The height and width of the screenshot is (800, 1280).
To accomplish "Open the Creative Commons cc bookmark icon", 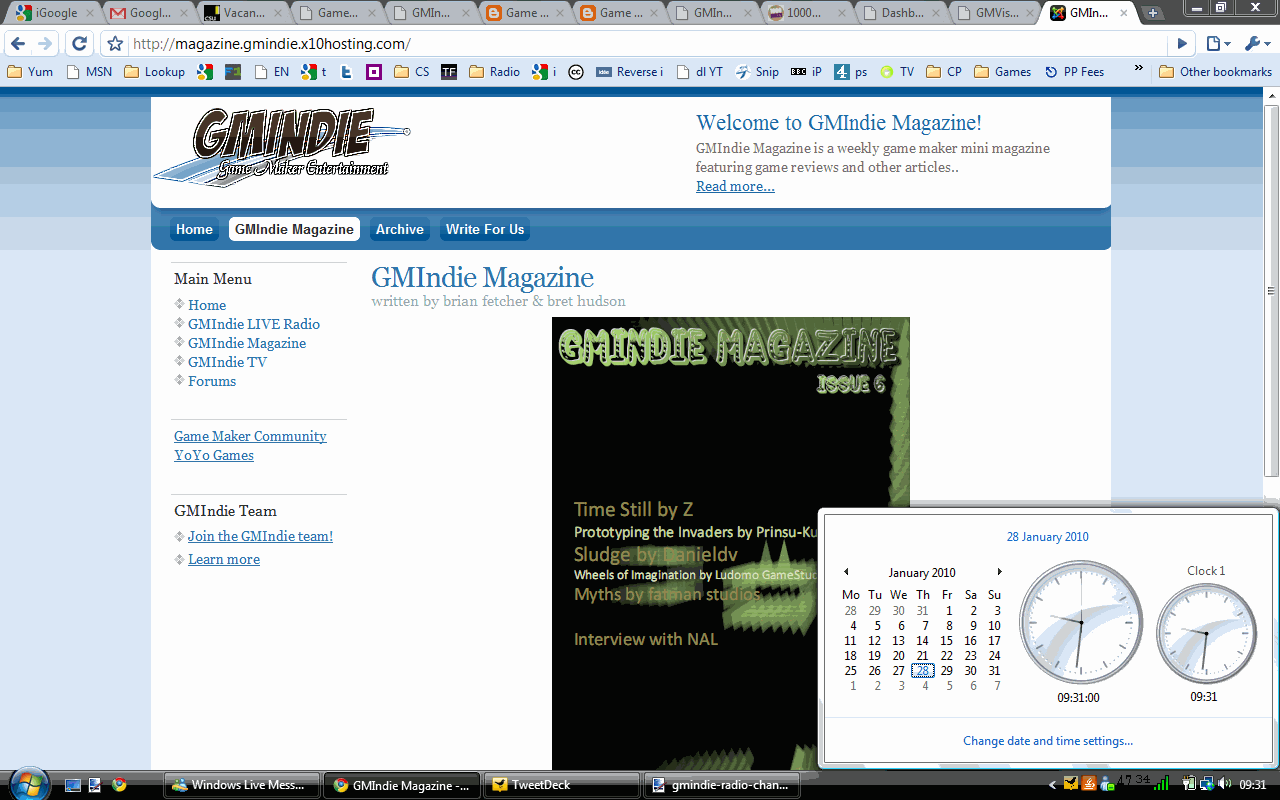I will [x=576, y=72].
